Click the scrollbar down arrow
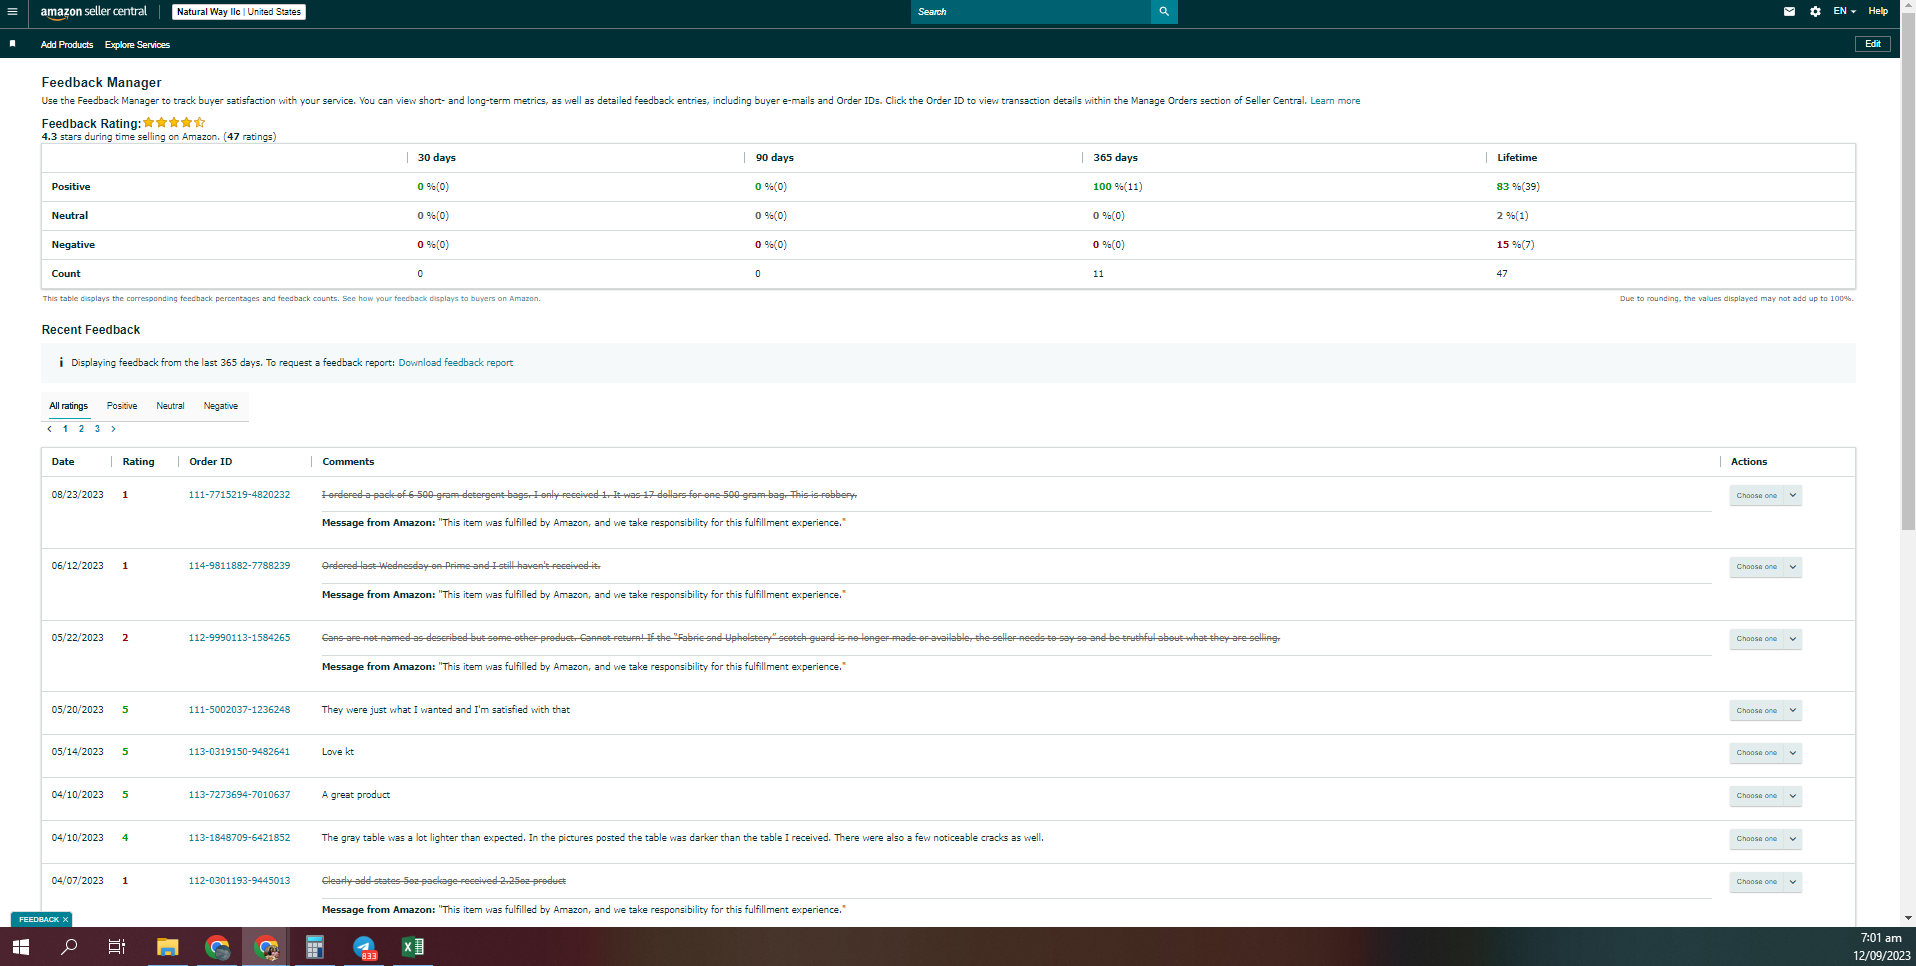1916x966 pixels. (1908, 918)
